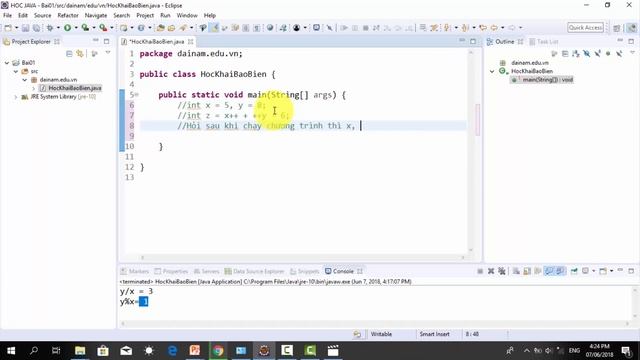The height and width of the screenshot is (360, 640).
Task: Toggle Word Wrap in the Console toolbar
Action: [x=538, y=271]
